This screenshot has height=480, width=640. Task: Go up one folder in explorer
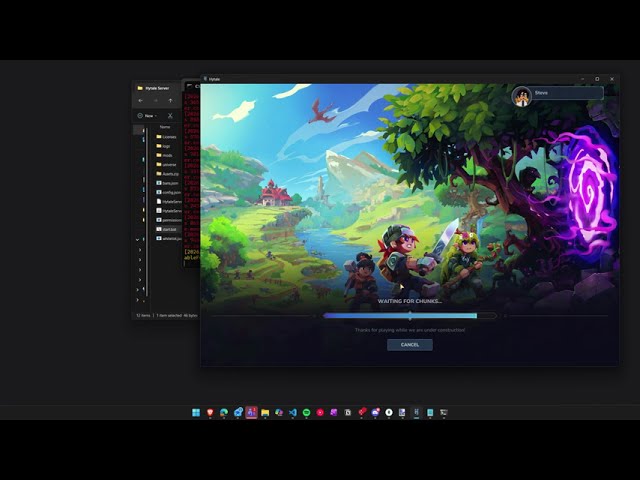(x=170, y=101)
